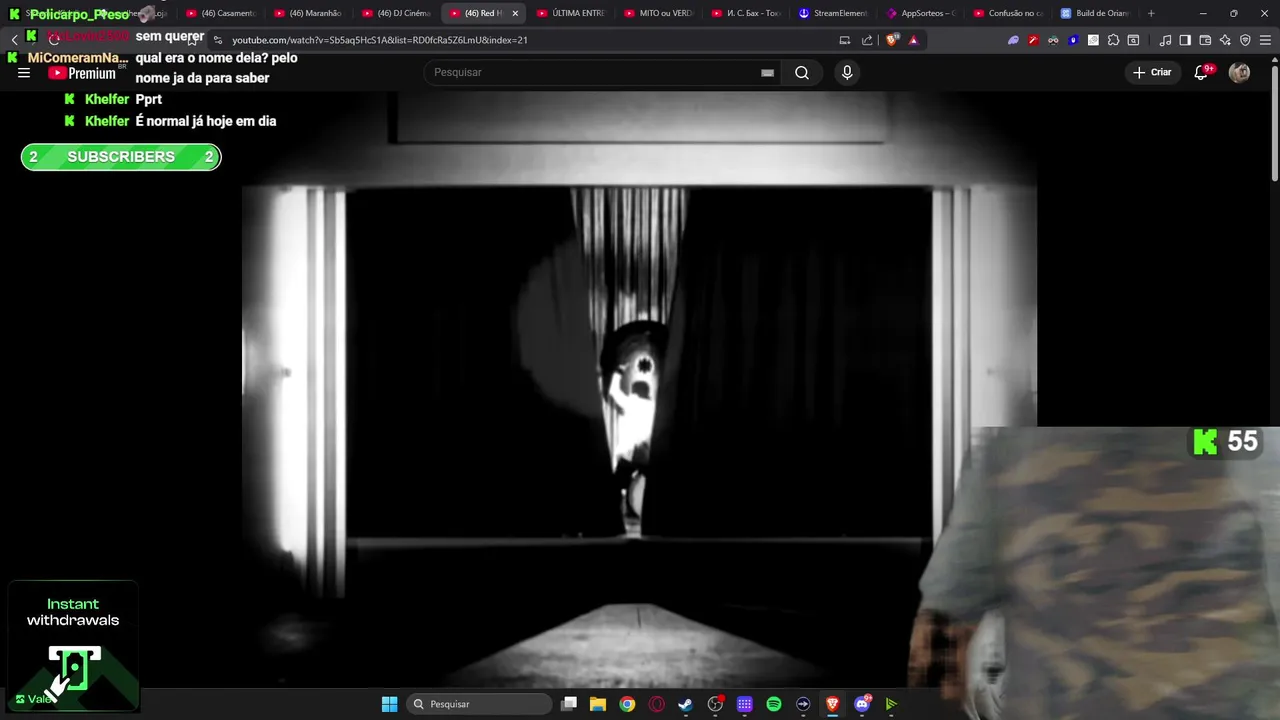Click the browser address bar URL
Viewport: 1280px width, 720px height.
[x=380, y=40]
